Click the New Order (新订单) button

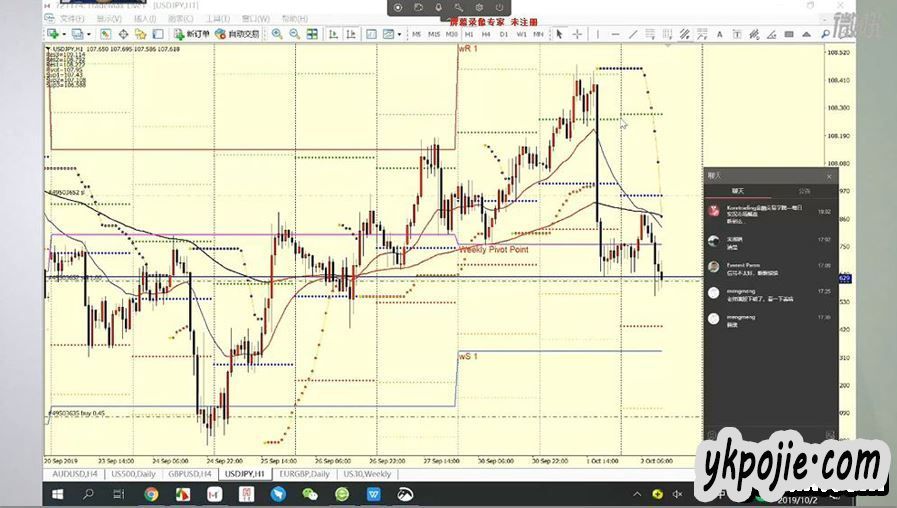point(193,34)
